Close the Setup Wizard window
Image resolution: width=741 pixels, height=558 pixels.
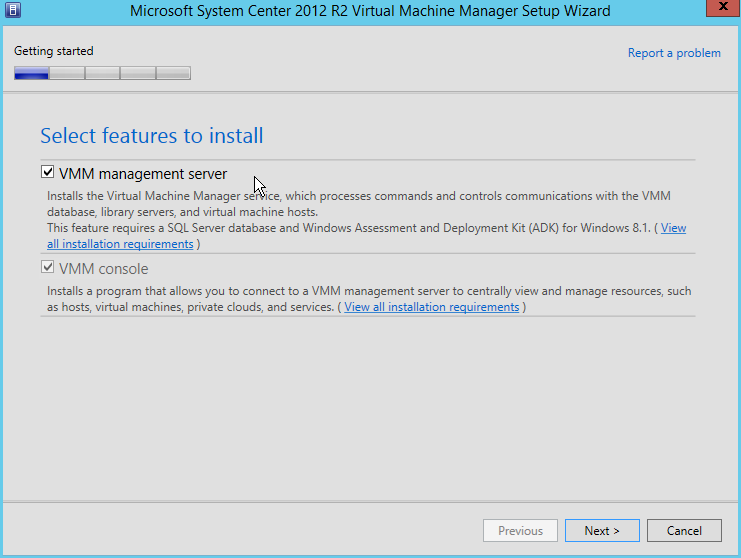point(723,8)
